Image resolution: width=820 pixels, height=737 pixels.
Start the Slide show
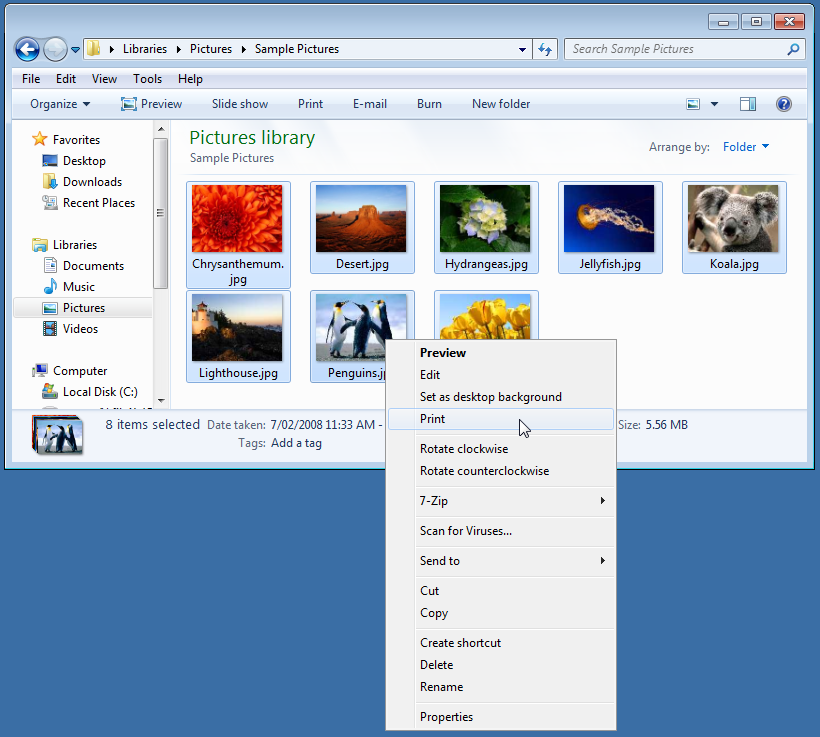(x=239, y=104)
